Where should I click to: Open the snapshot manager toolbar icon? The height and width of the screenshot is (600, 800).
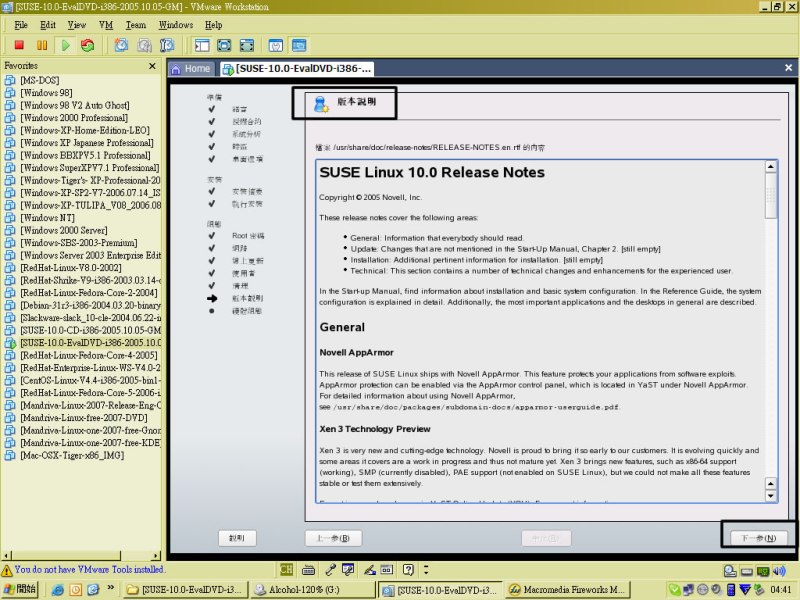[x=167, y=45]
